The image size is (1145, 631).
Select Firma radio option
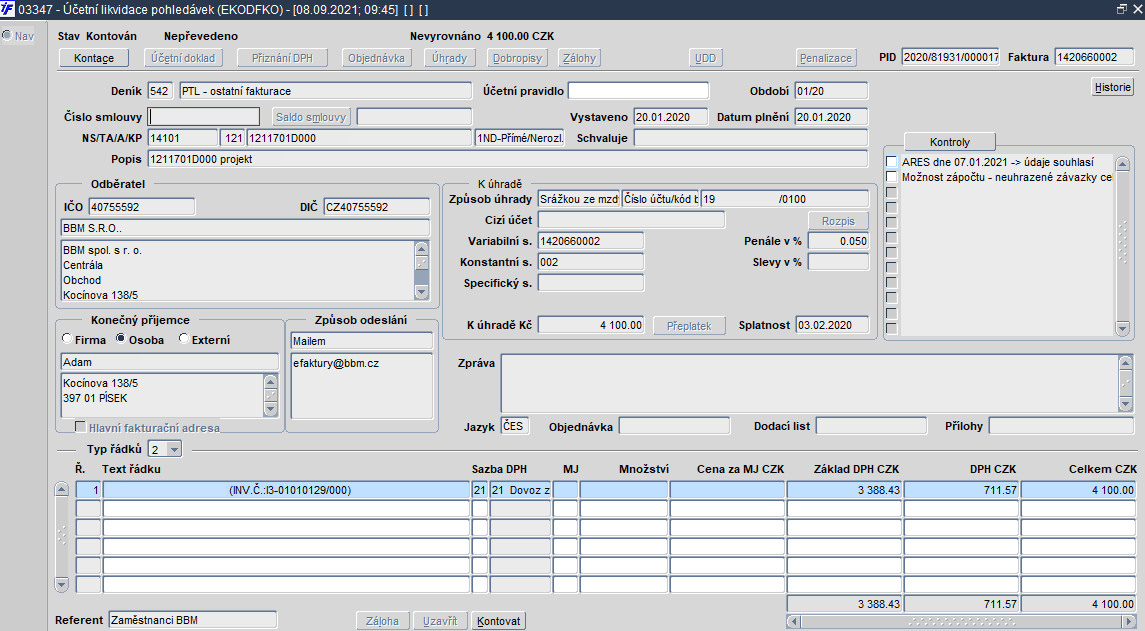[x=67, y=339]
